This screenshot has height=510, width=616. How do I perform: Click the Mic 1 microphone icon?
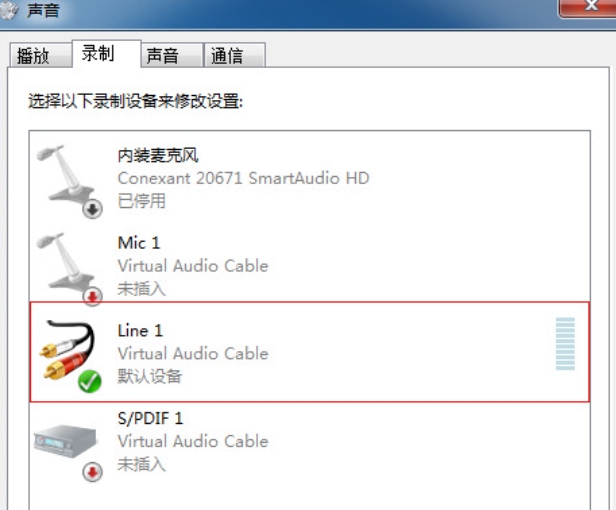point(65,262)
